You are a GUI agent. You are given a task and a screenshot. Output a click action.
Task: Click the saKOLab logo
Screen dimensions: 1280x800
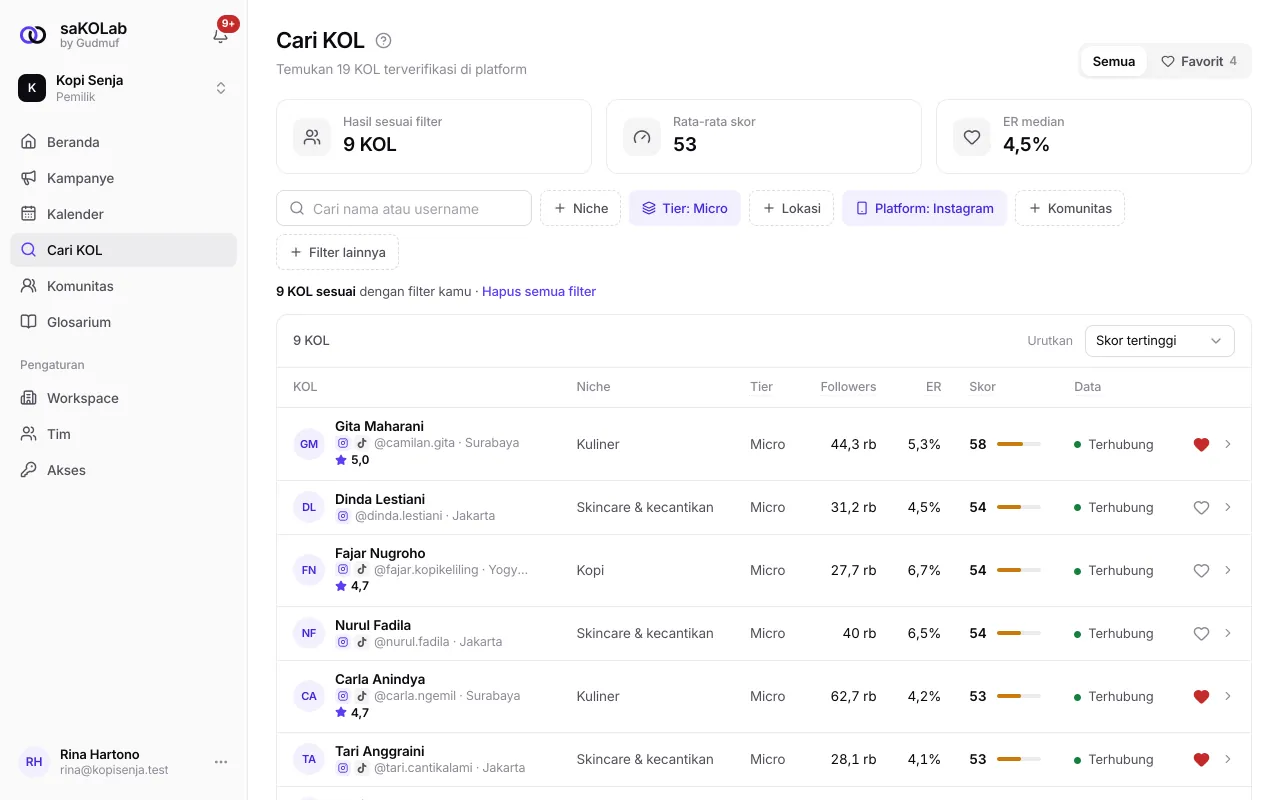point(33,36)
